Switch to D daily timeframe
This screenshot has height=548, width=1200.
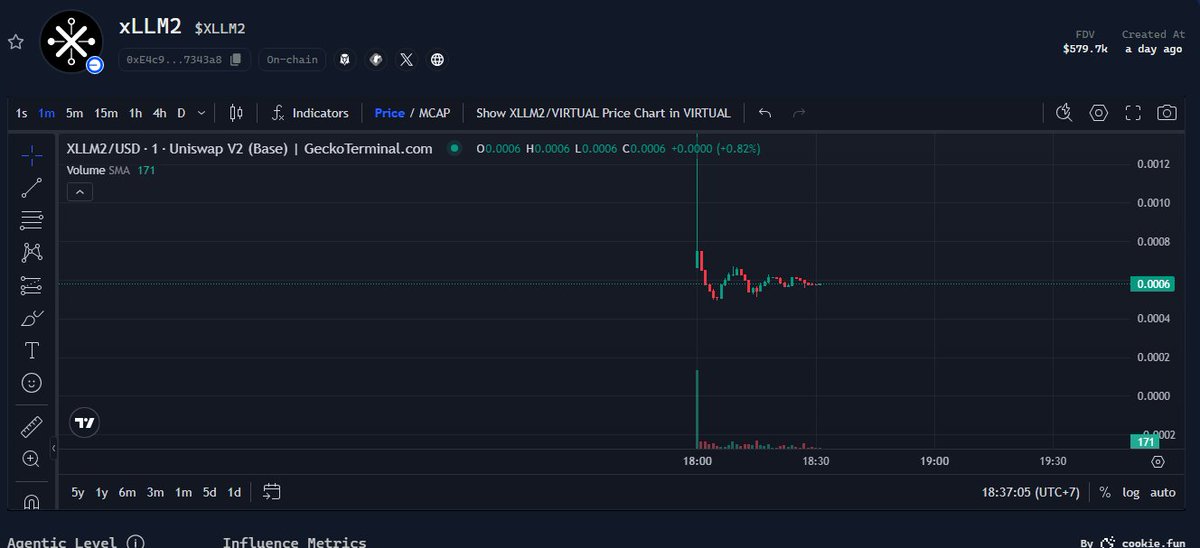181,113
